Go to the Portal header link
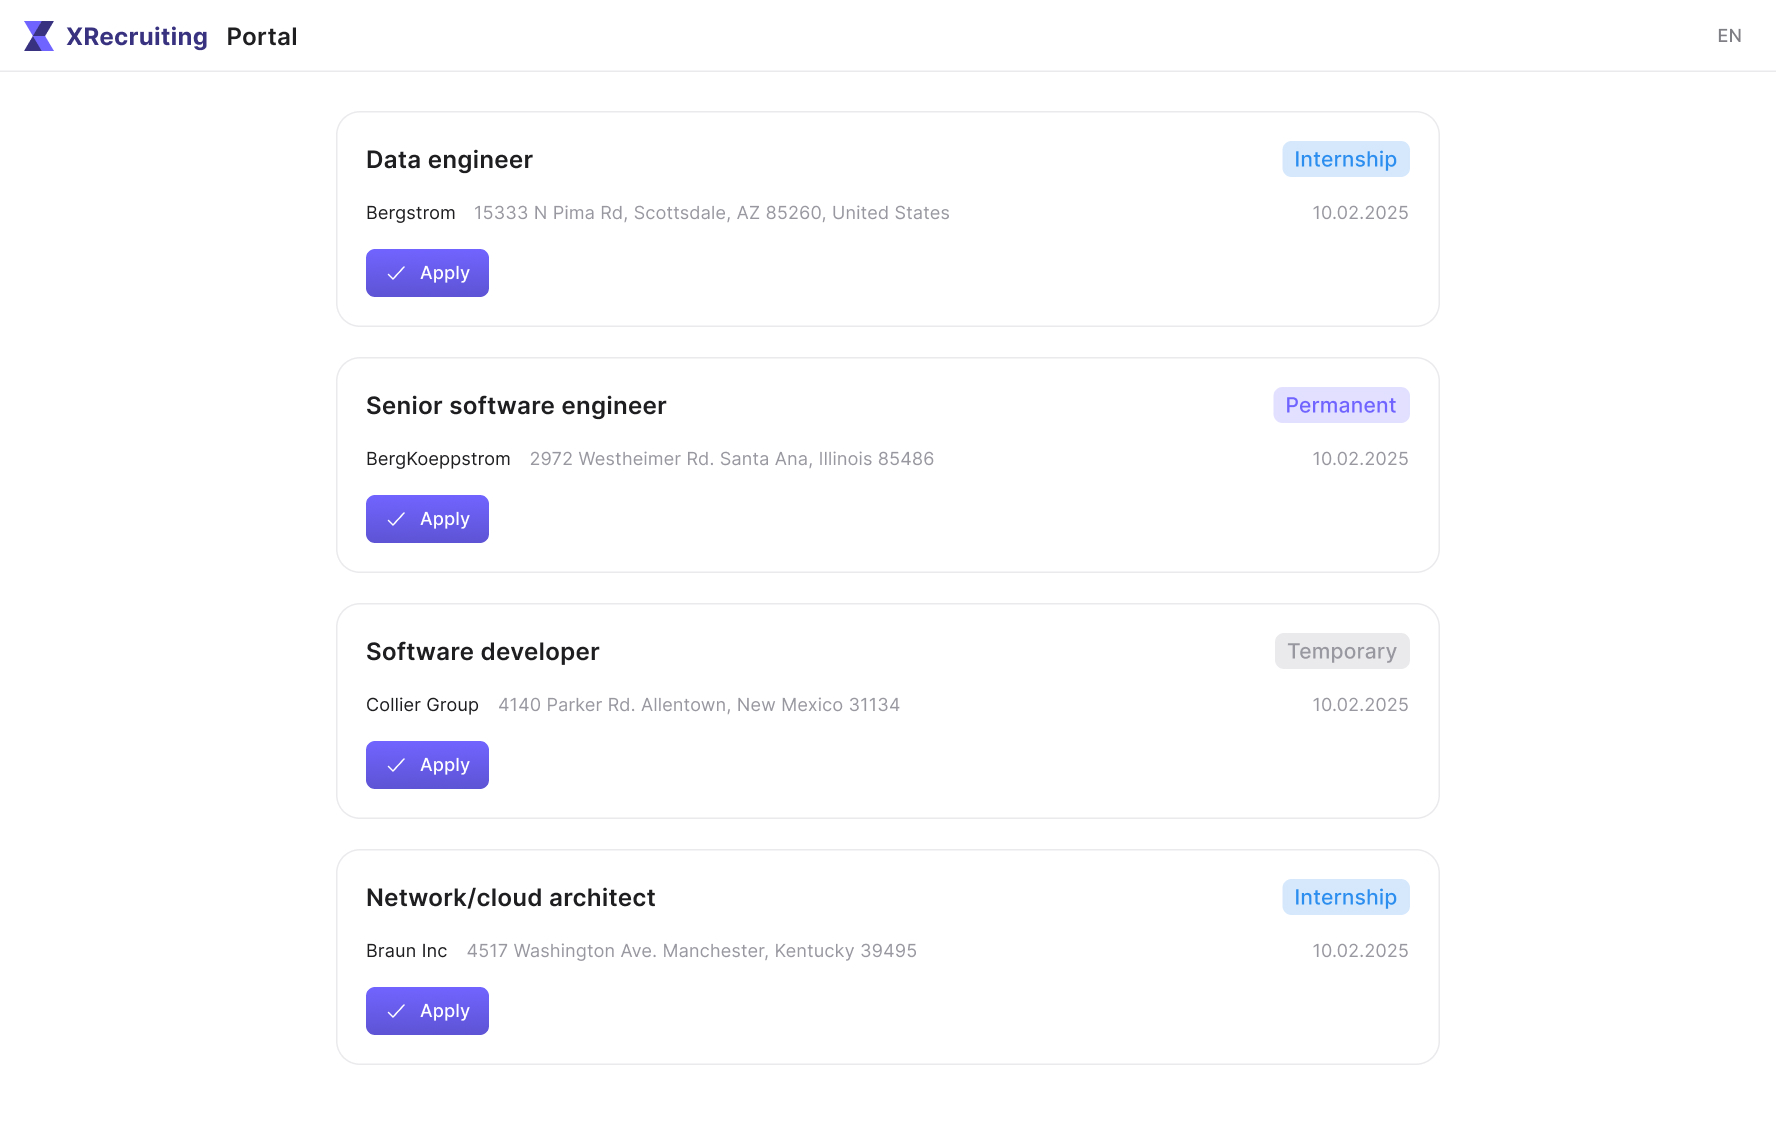The image size is (1776, 1128). pos(262,36)
